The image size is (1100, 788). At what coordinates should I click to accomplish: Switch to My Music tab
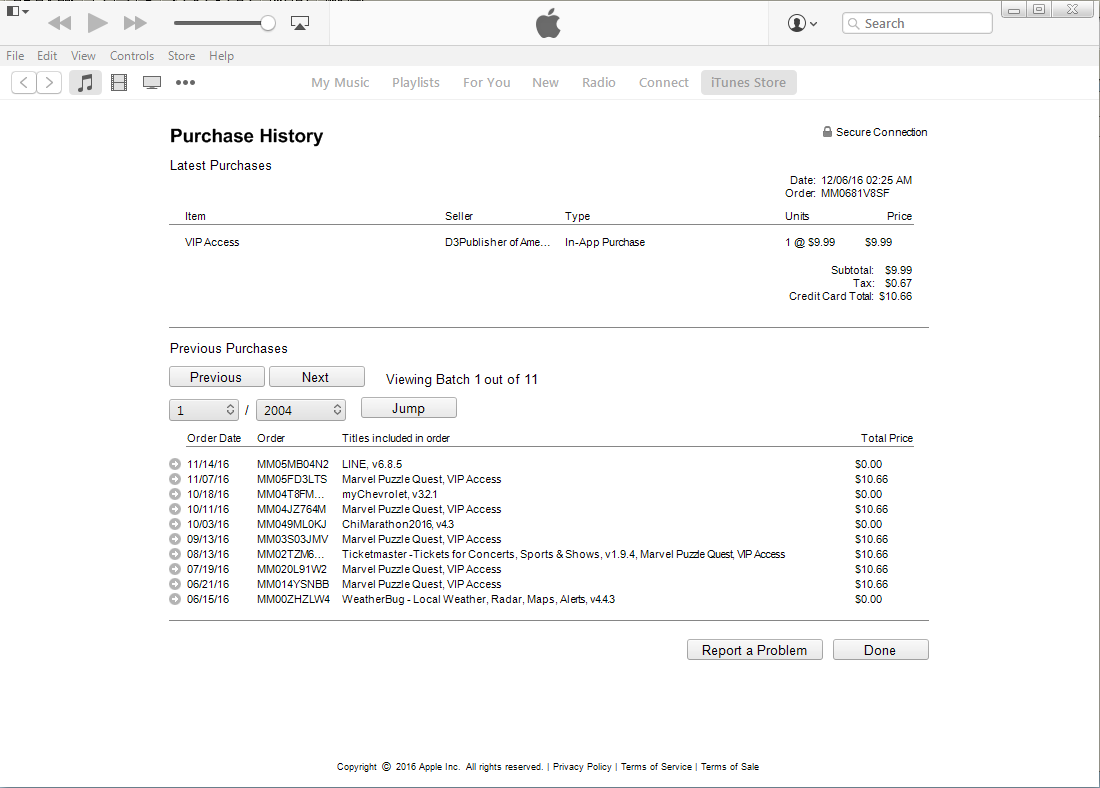[x=340, y=83]
